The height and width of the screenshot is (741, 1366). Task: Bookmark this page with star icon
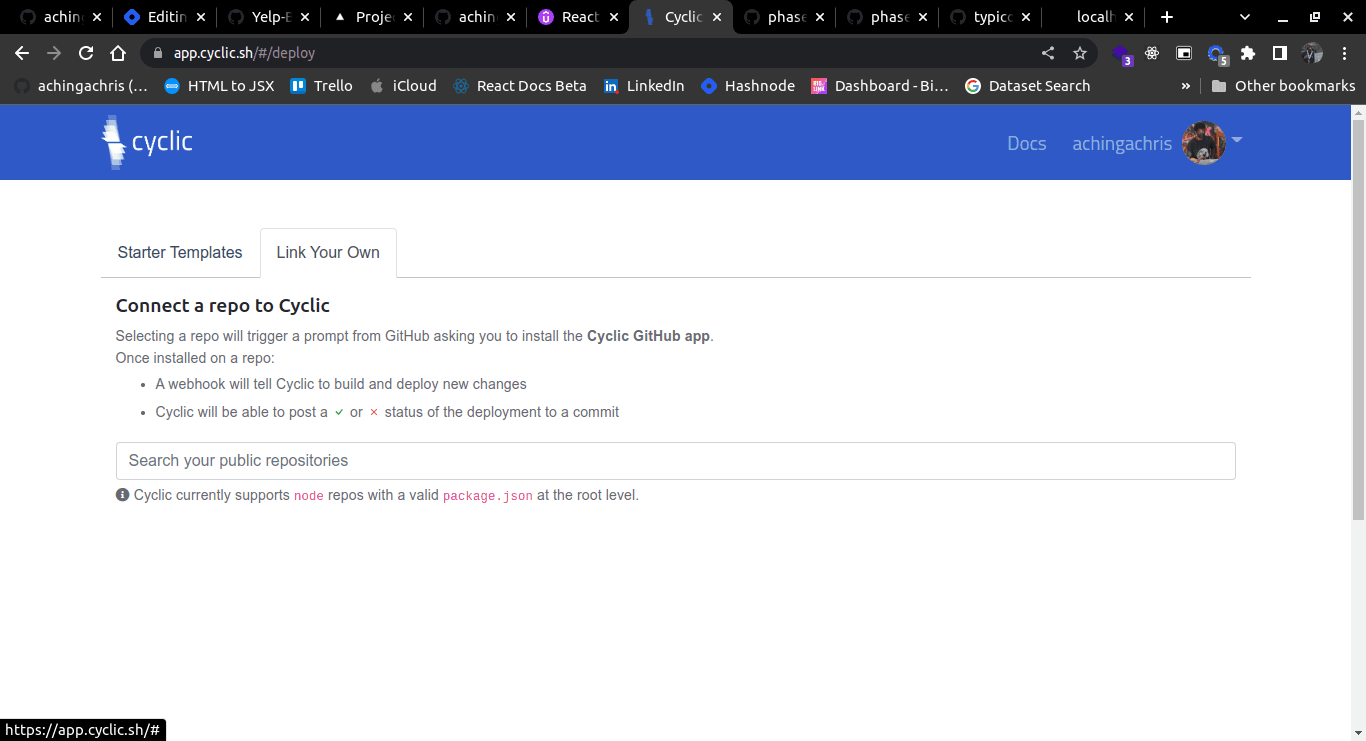[1080, 53]
